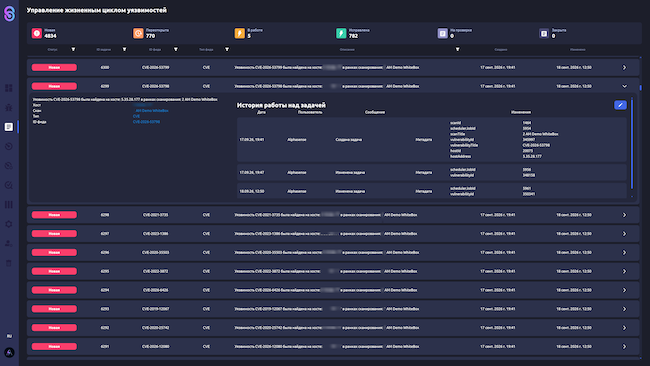This screenshot has height=366, width=650.
Task: Click the green Исправлена counter icon
Action: click(x=341, y=33)
